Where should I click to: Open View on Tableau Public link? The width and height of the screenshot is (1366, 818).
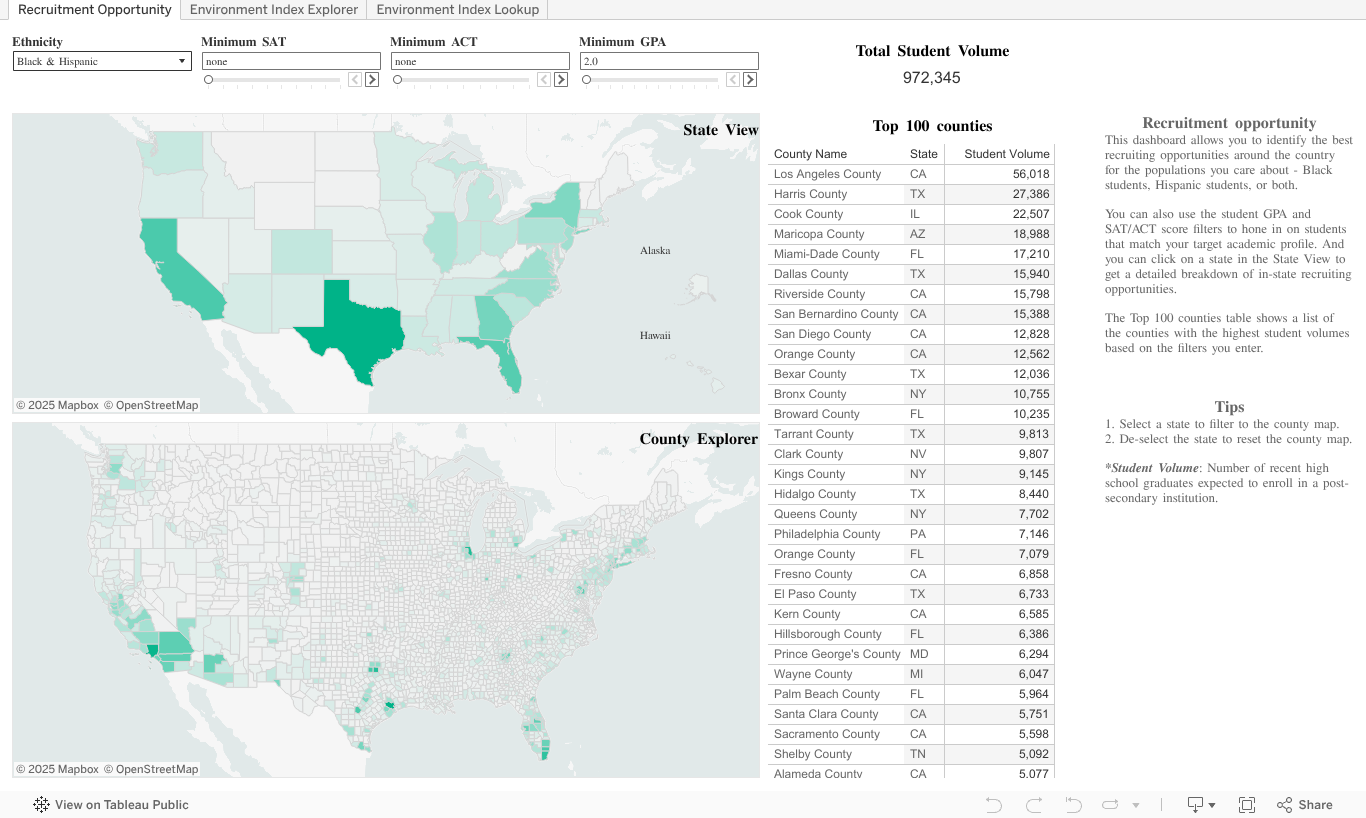pyautogui.click(x=111, y=805)
